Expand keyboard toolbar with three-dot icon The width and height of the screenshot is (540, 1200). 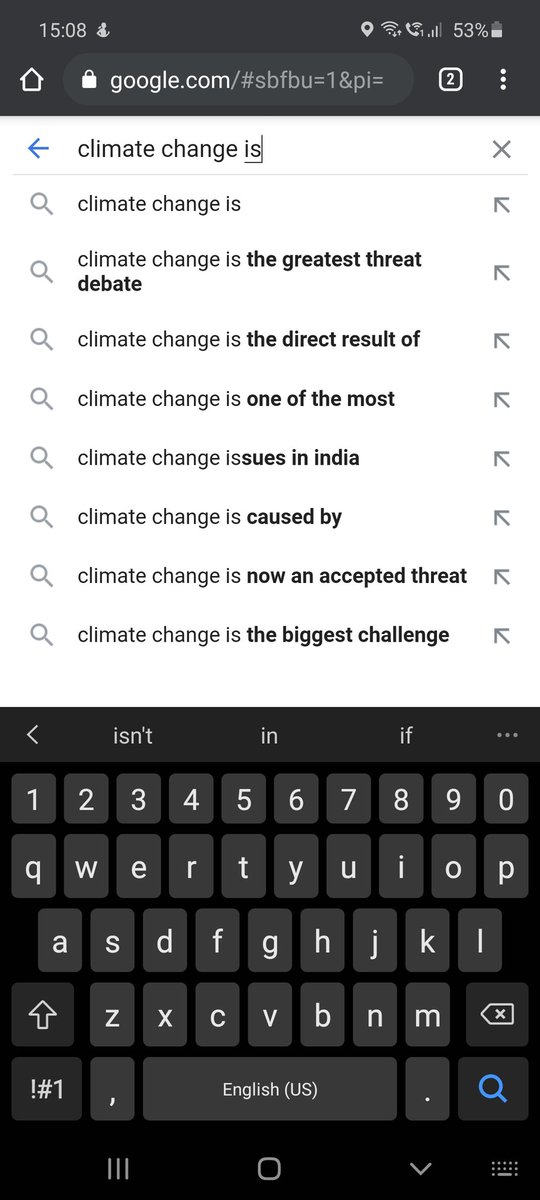(508, 736)
